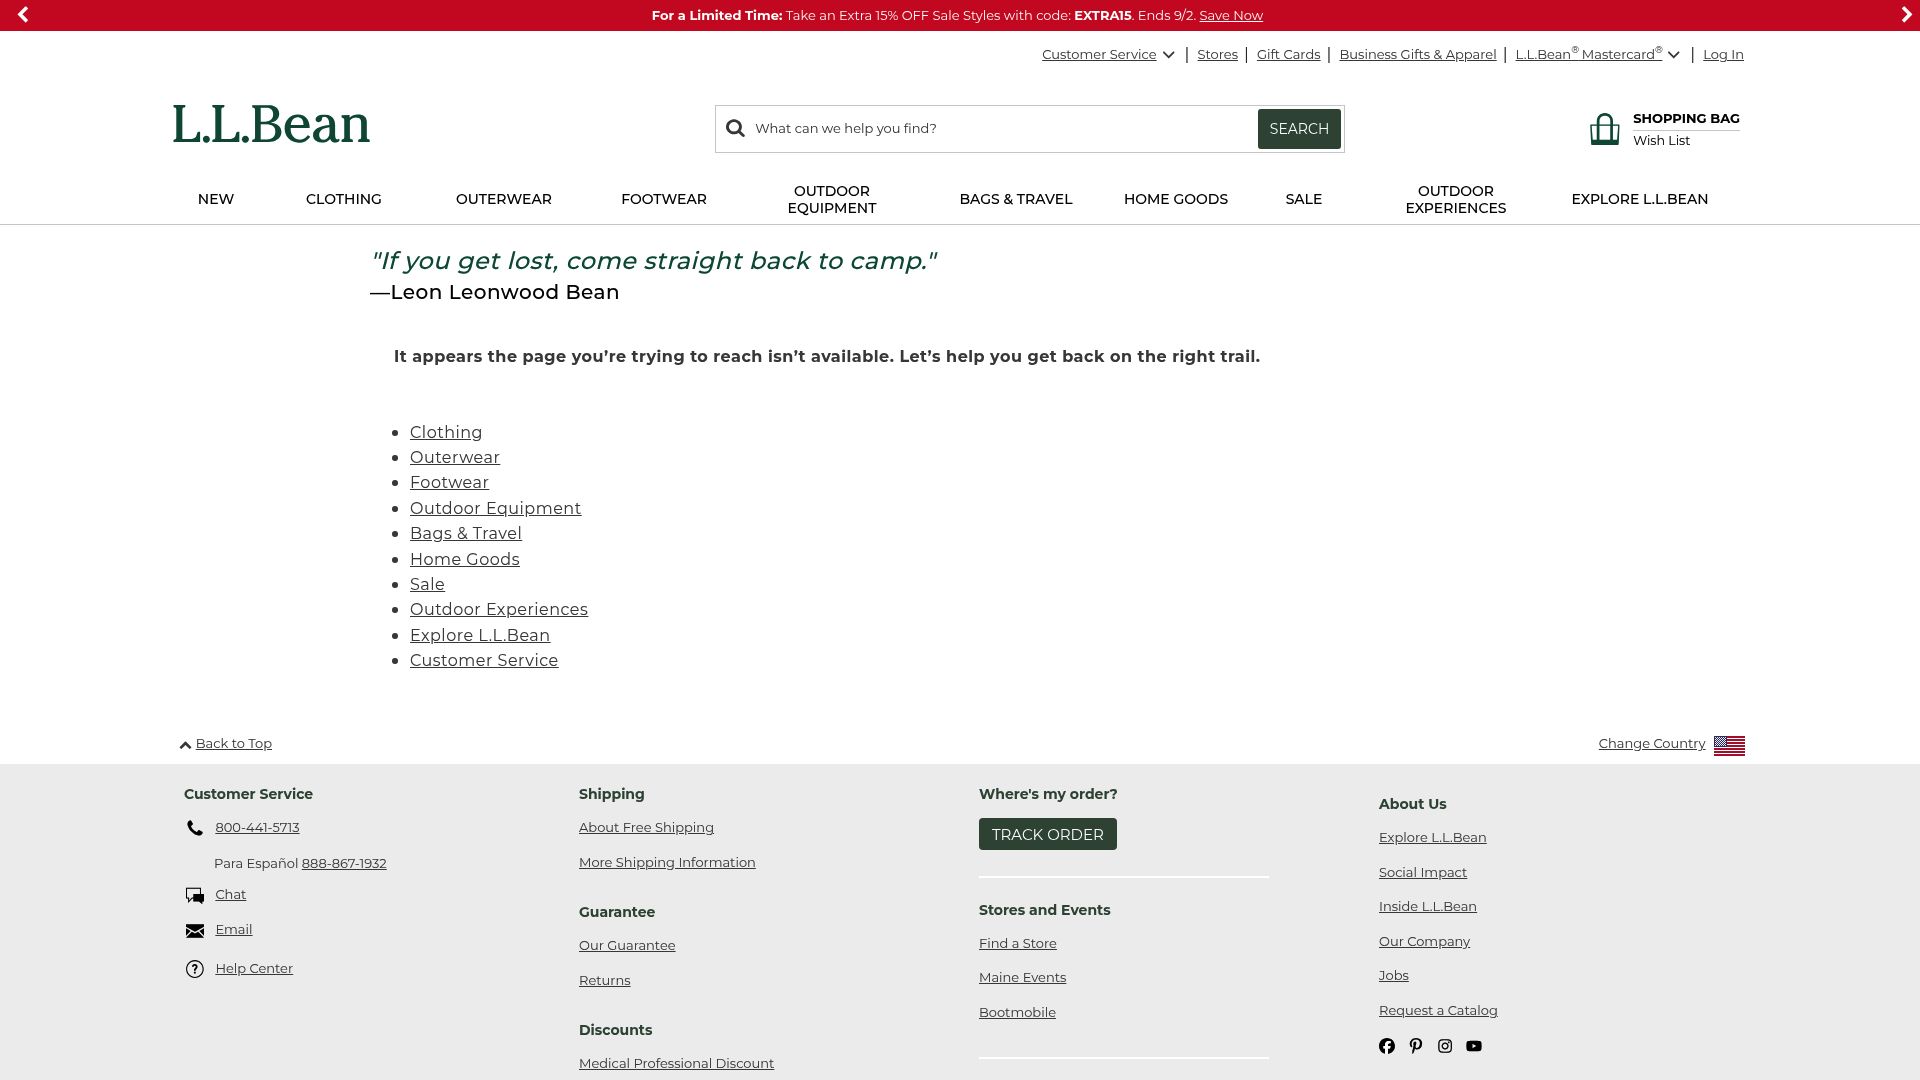Click the SHOPPING BAG text link
Screen dimensions: 1920x1080
pyautogui.click(x=1686, y=118)
